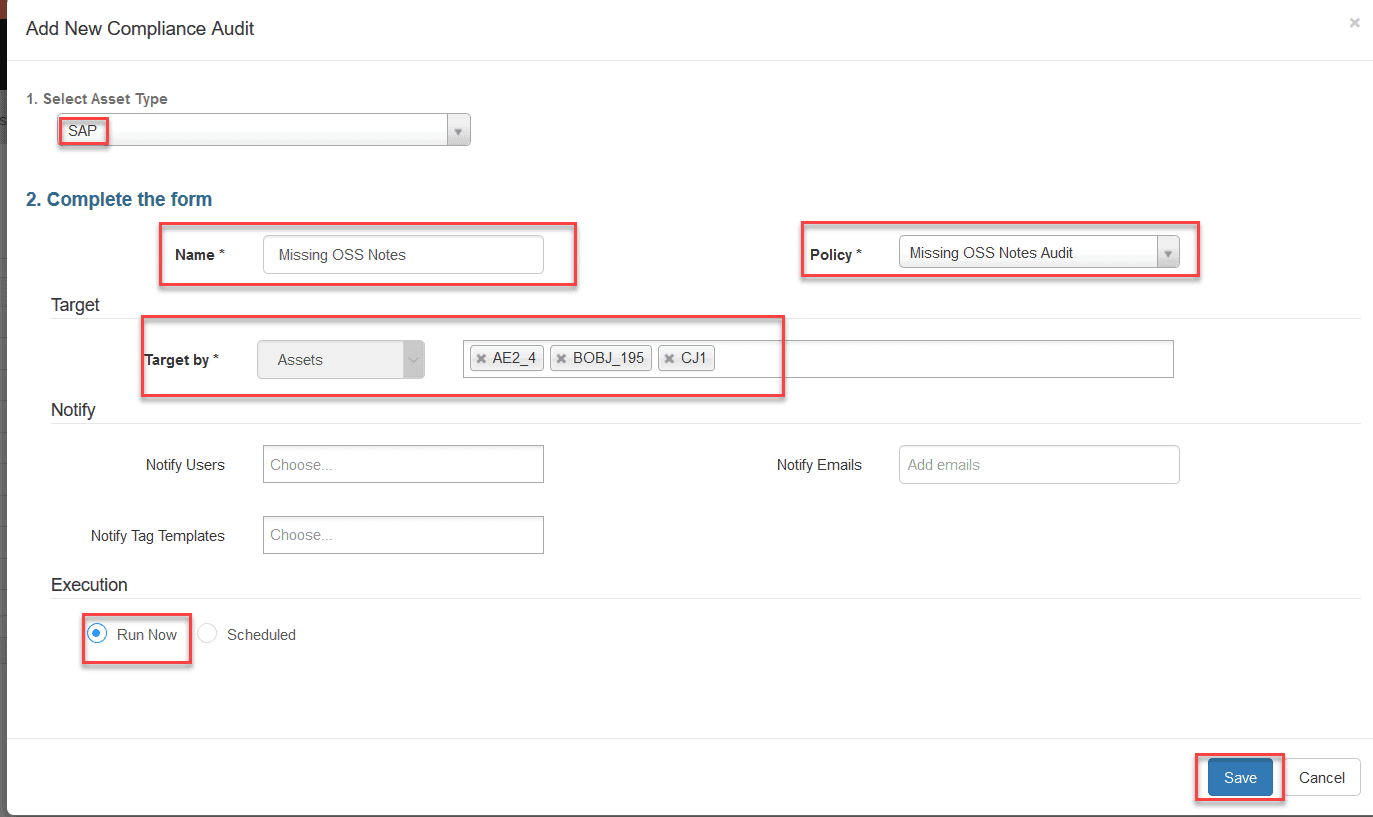The width and height of the screenshot is (1373, 817).
Task: Click the Notify Emails input box
Action: (1038, 465)
